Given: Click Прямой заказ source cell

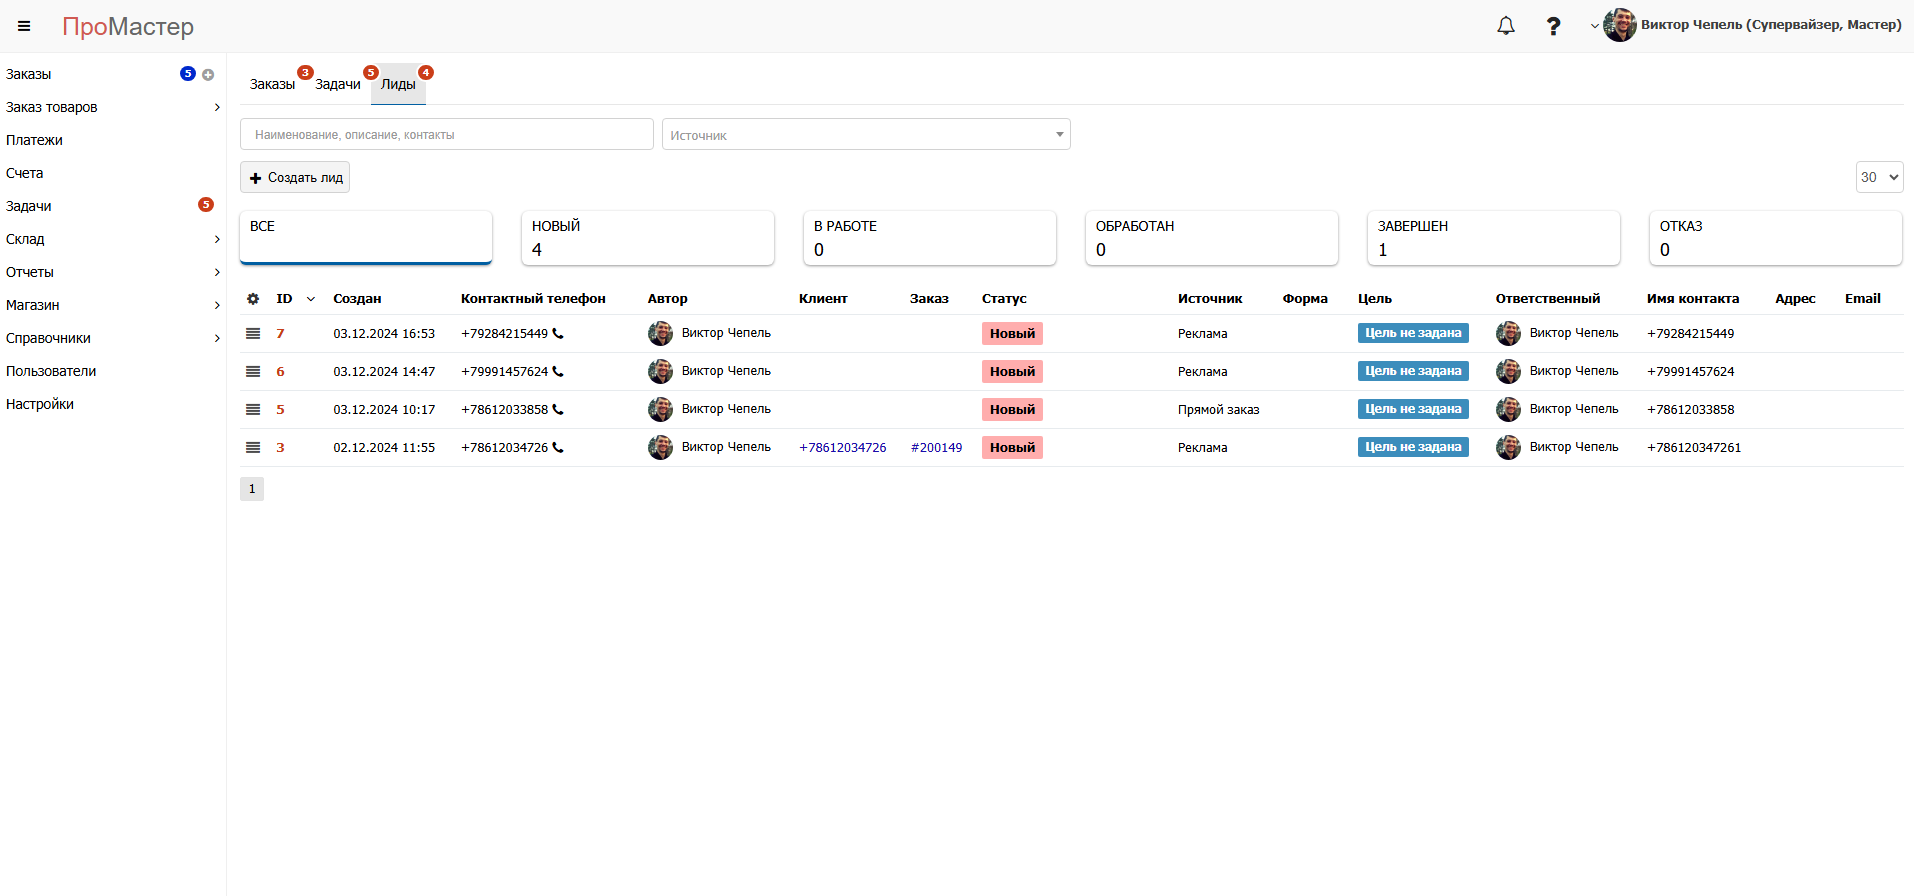Looking at the screenshot, I should tap(1218, 410).
